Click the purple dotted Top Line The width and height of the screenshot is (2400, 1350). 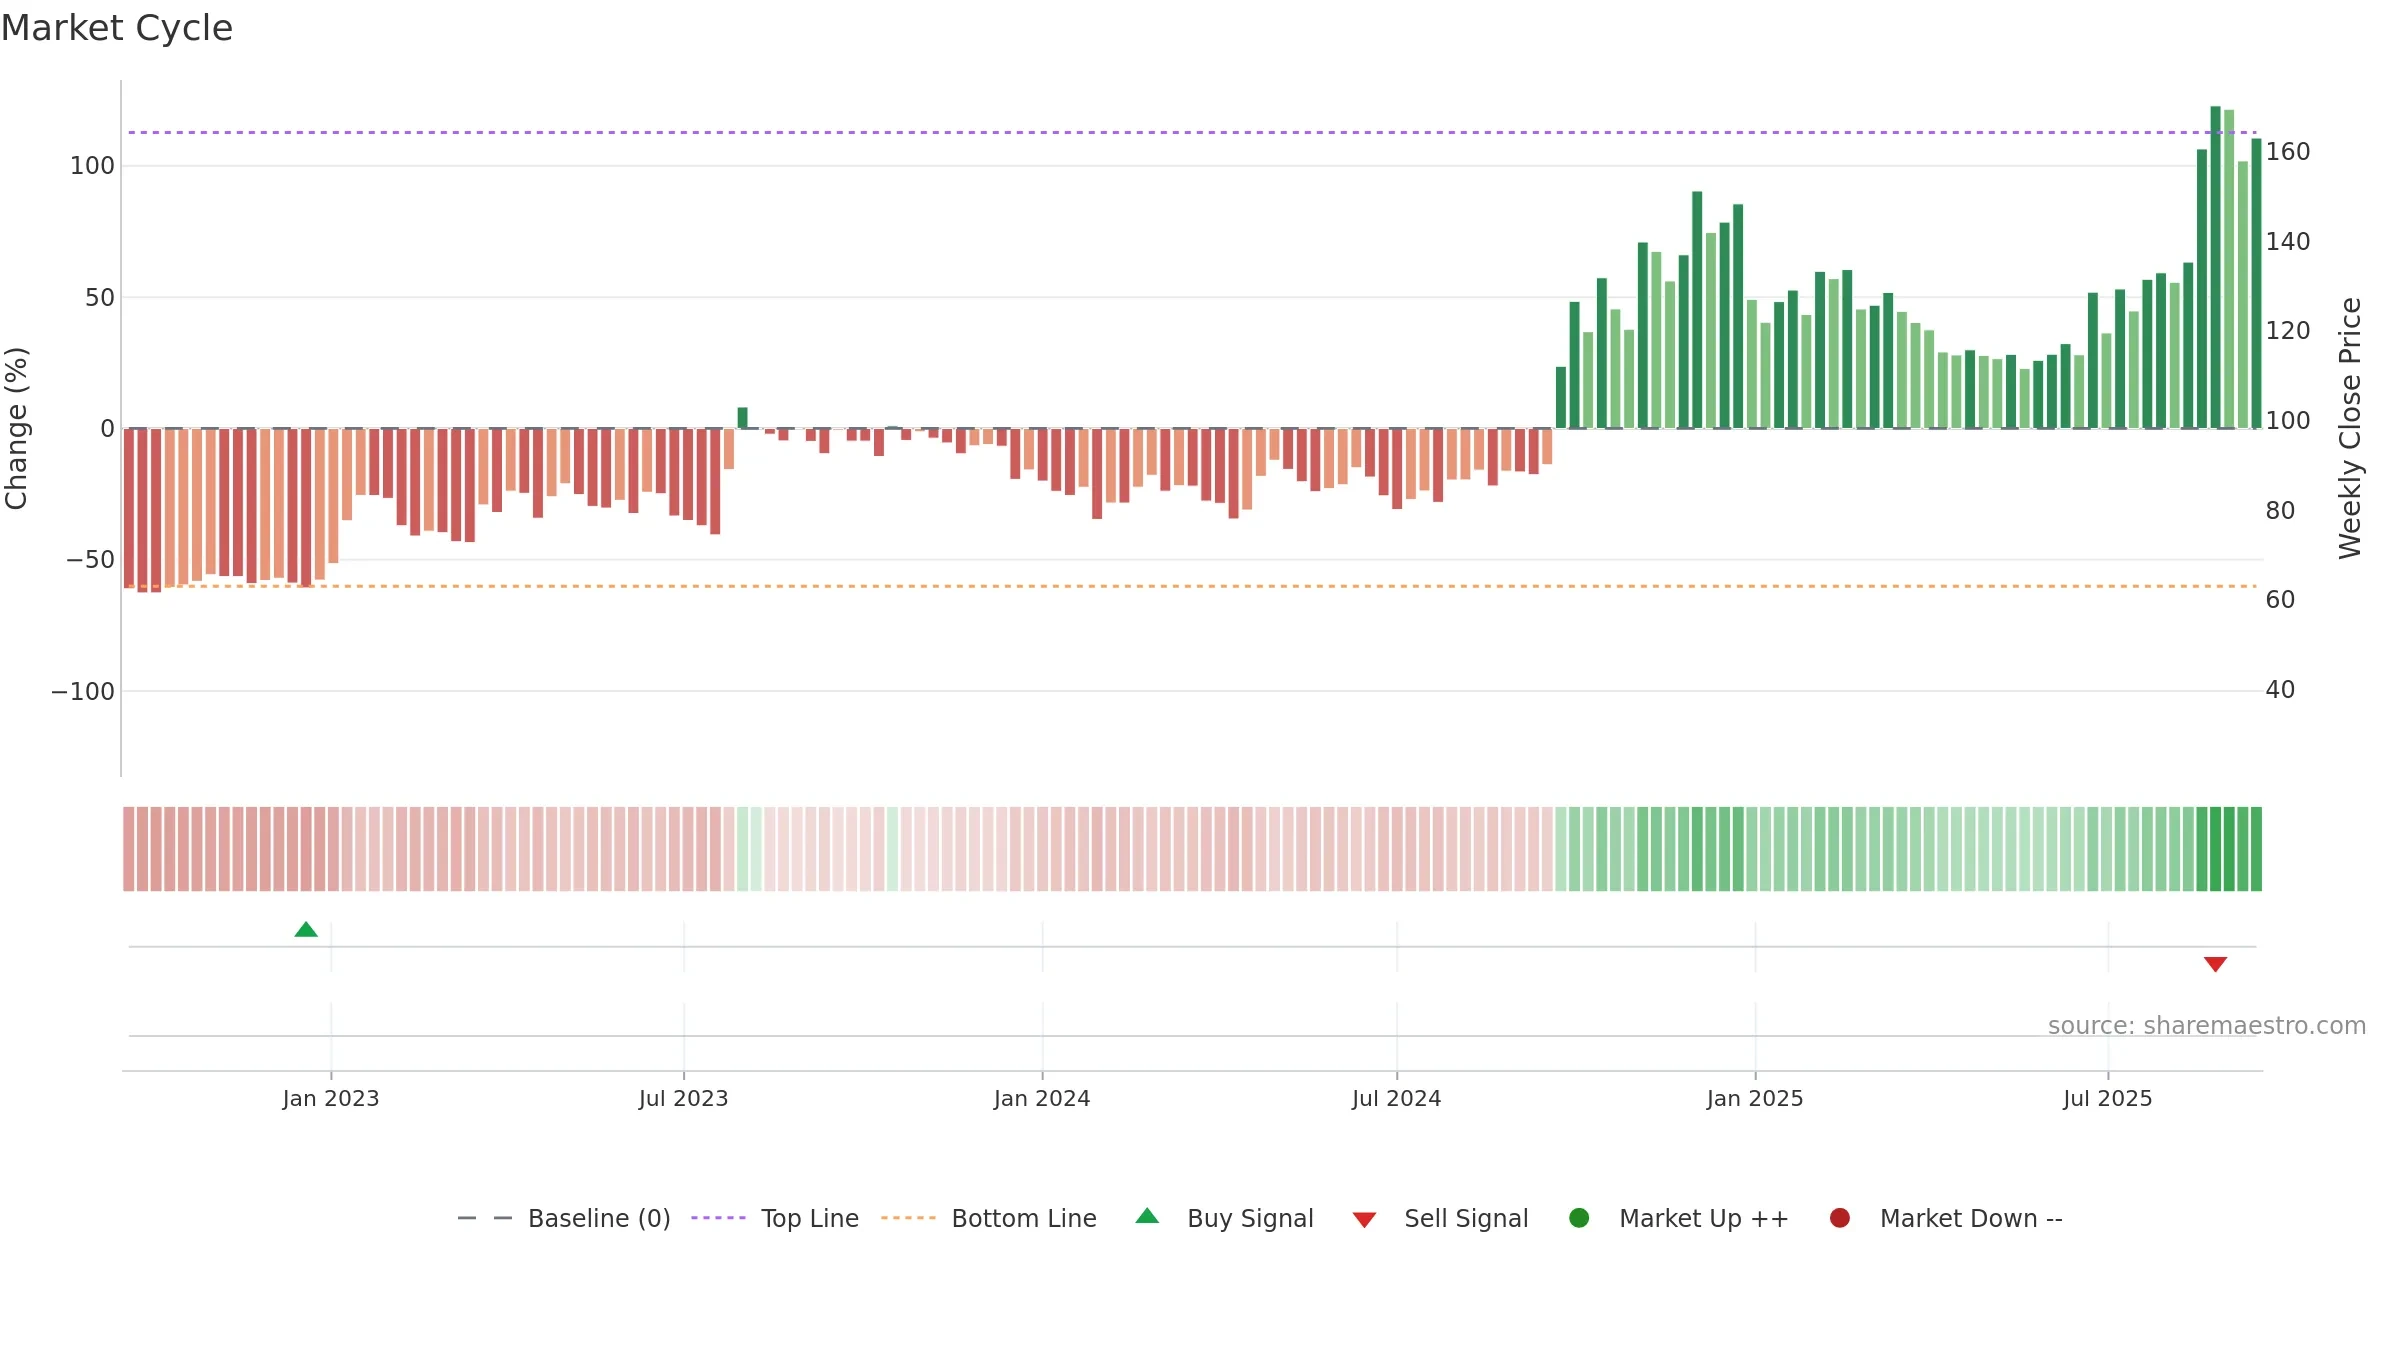1192,132
